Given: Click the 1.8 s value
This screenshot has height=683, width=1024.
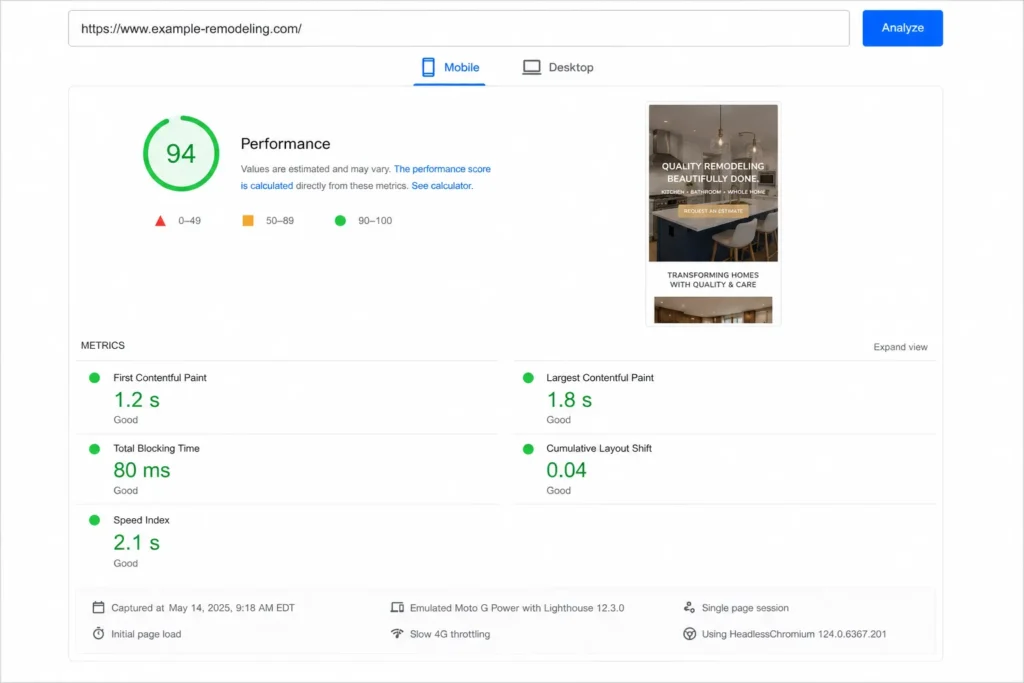Looking at the screenshot, I should [569, 400].
